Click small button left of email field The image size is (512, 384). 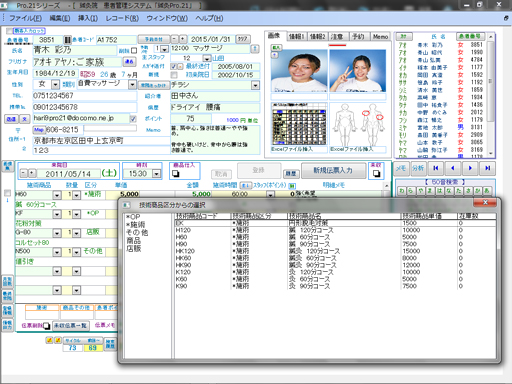(11, 119)
